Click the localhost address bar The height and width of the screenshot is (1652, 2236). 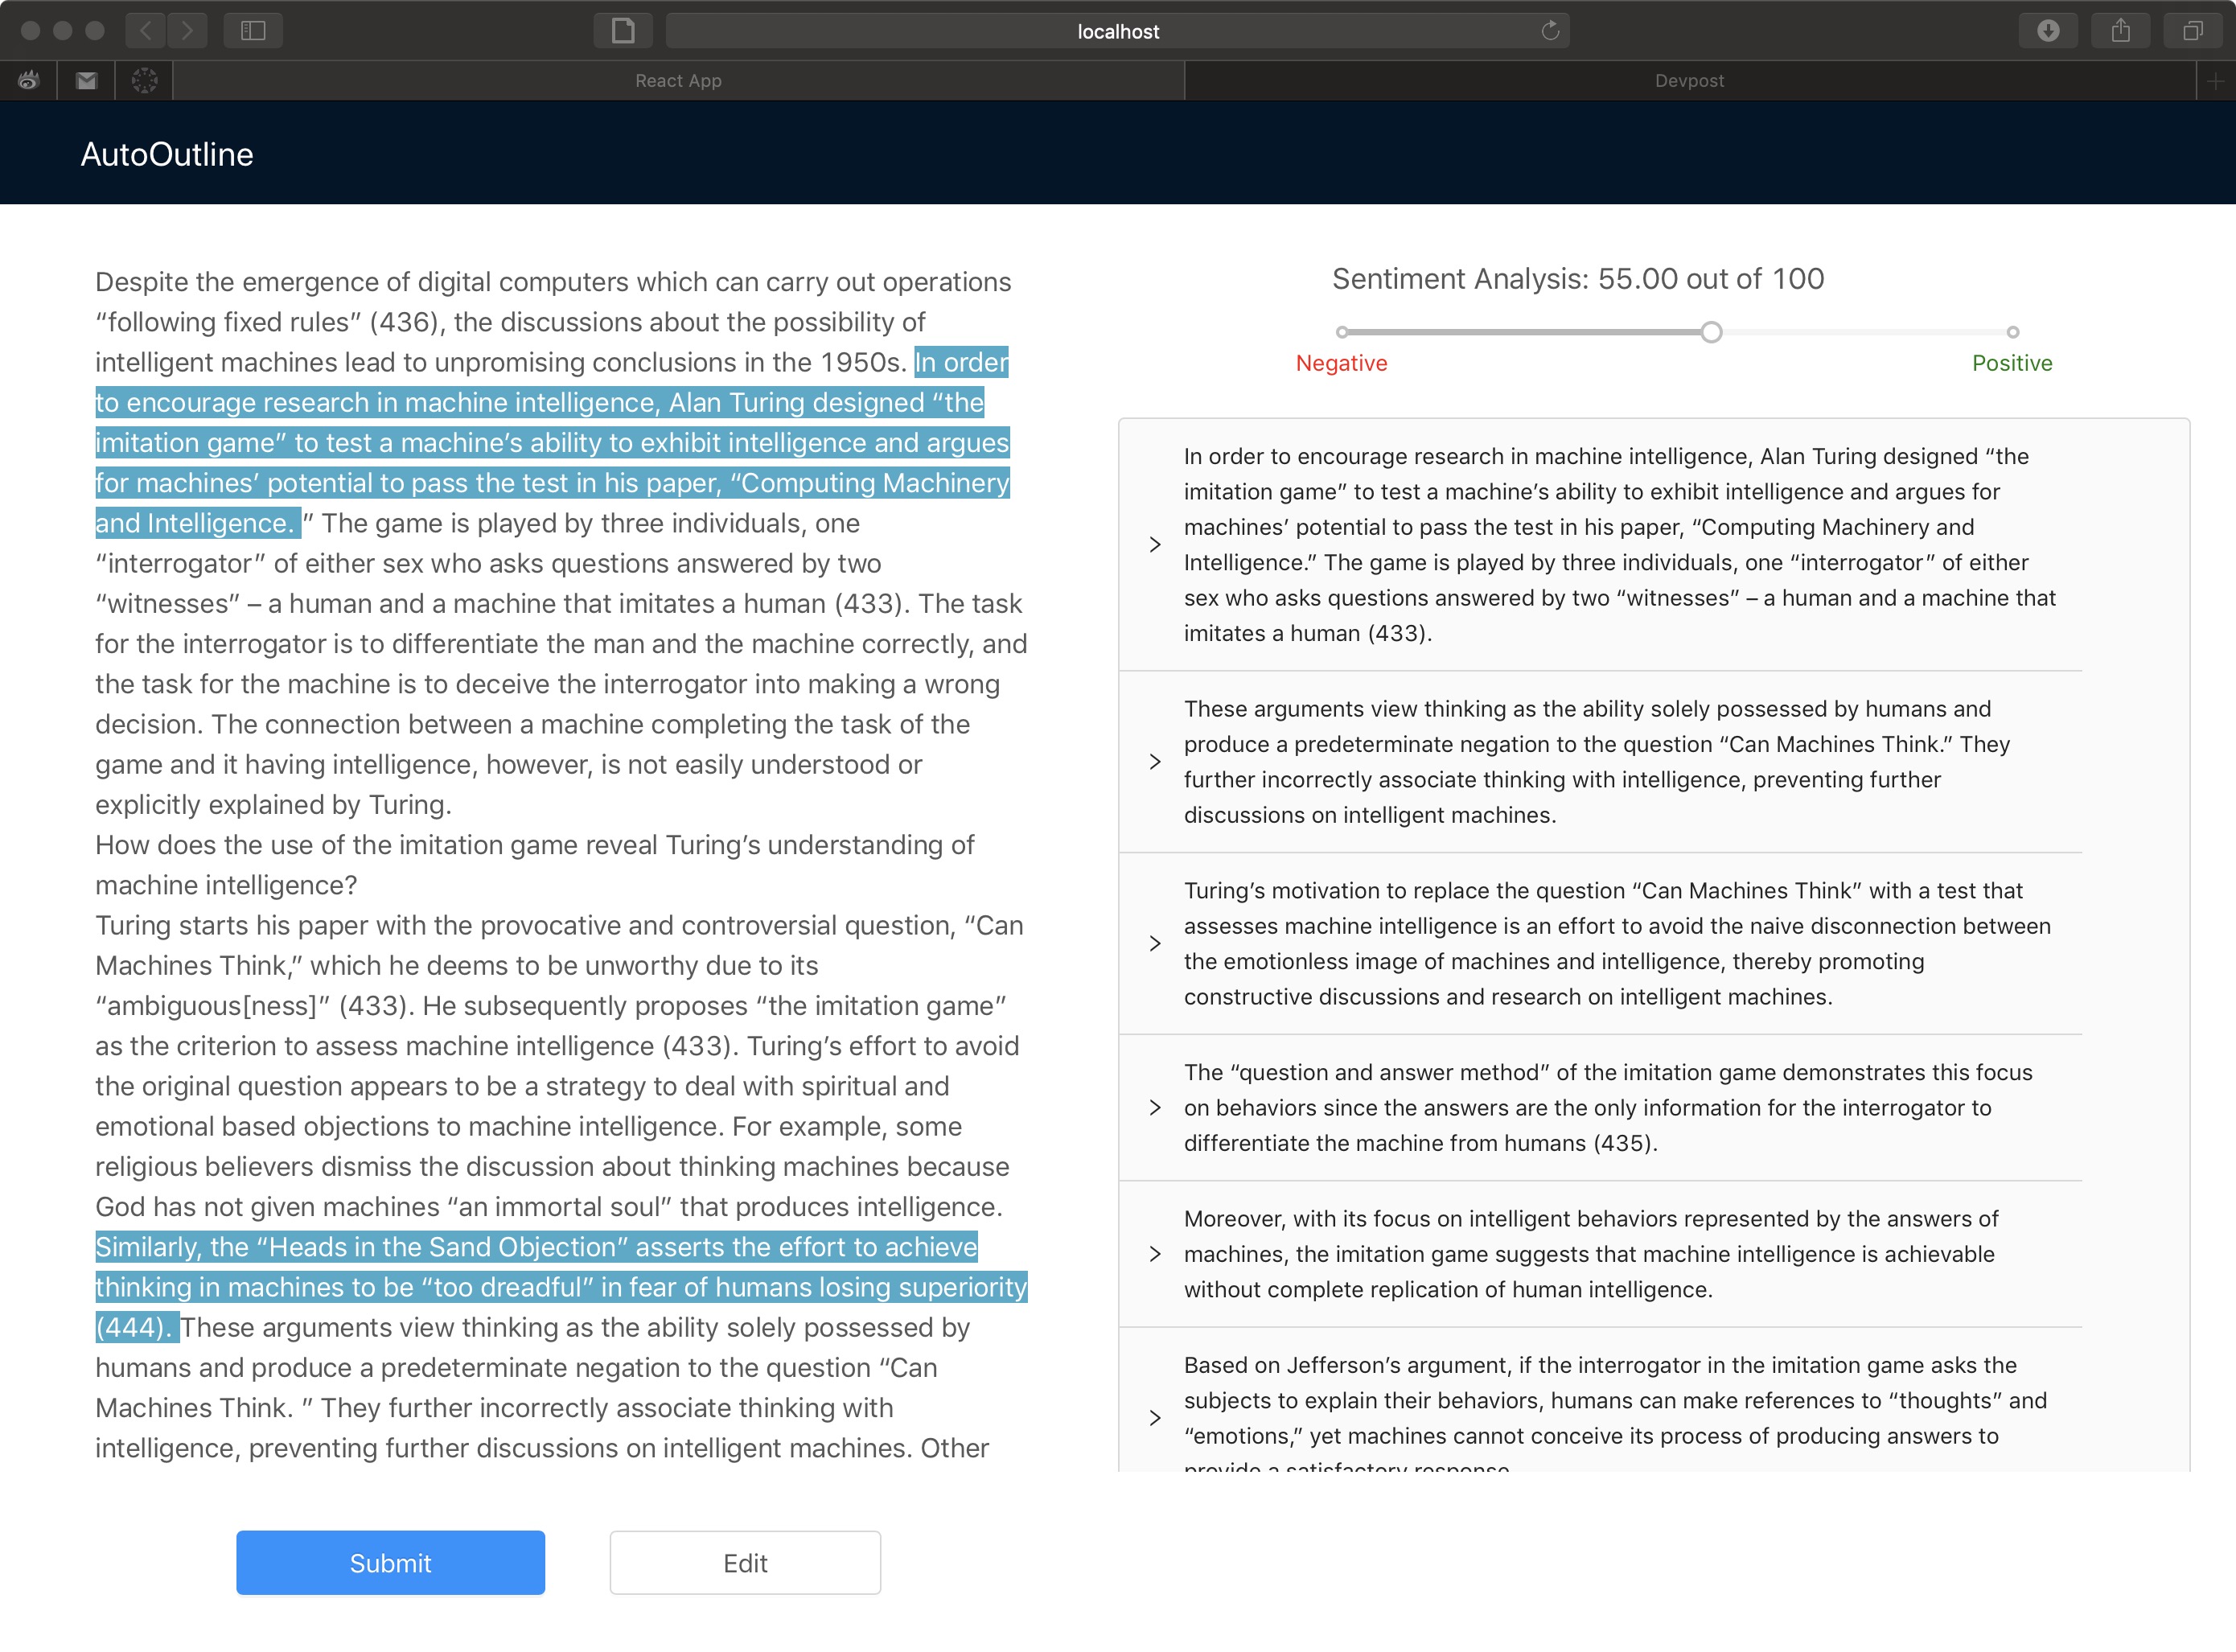tap(1117, 31)
